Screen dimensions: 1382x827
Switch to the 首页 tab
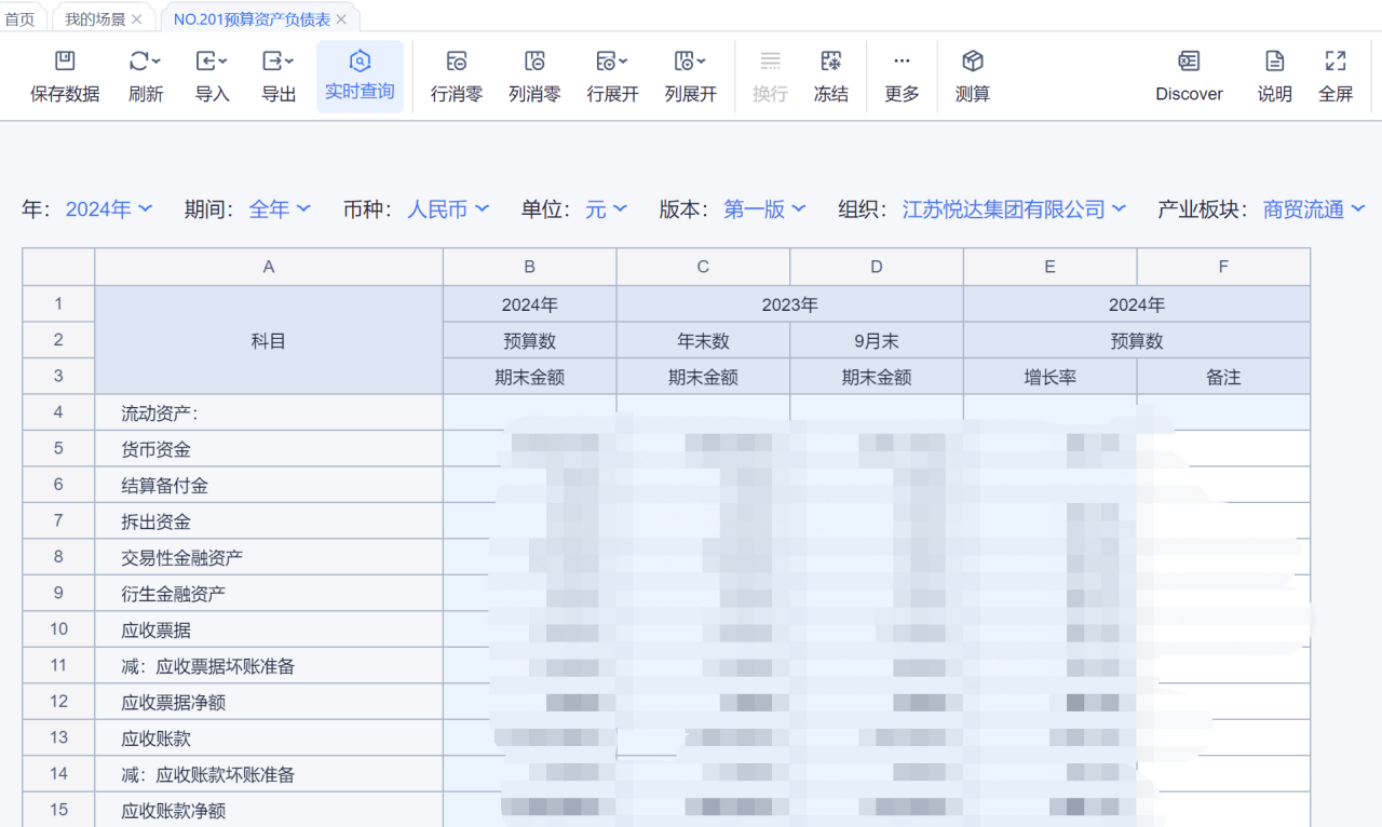[20, 19]
